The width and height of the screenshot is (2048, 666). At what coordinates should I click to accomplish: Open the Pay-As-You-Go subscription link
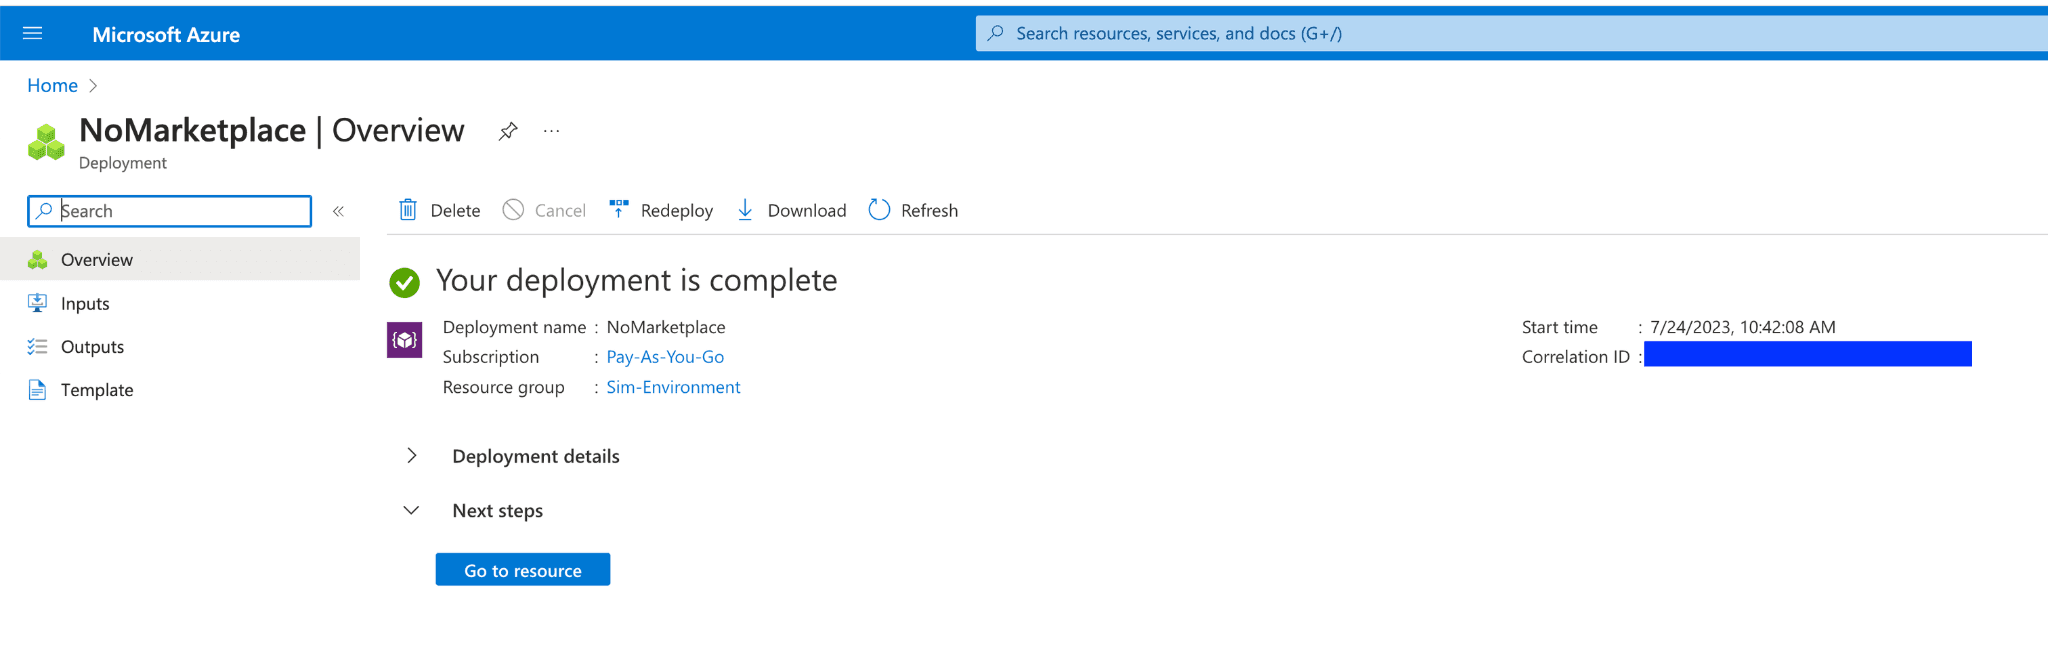(665, 357)
